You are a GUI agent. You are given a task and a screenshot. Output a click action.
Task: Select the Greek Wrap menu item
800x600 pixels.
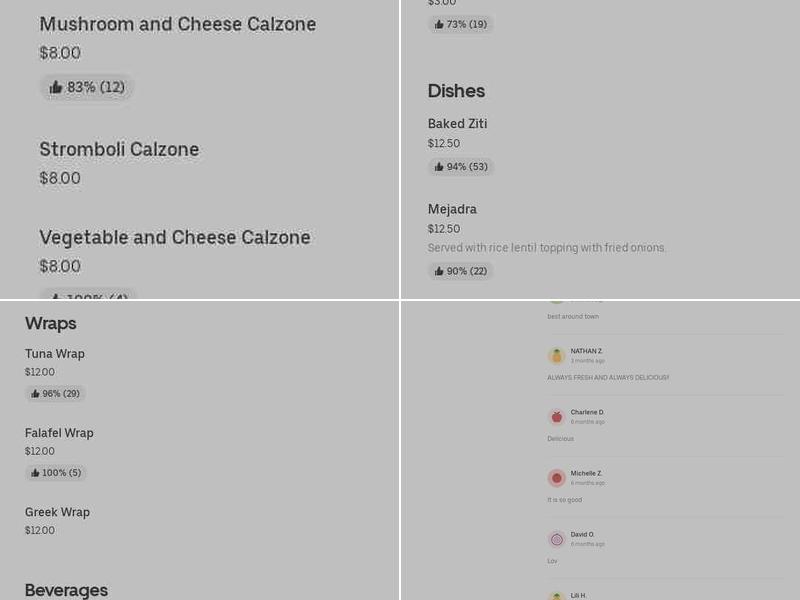click(x=57, y=511)
